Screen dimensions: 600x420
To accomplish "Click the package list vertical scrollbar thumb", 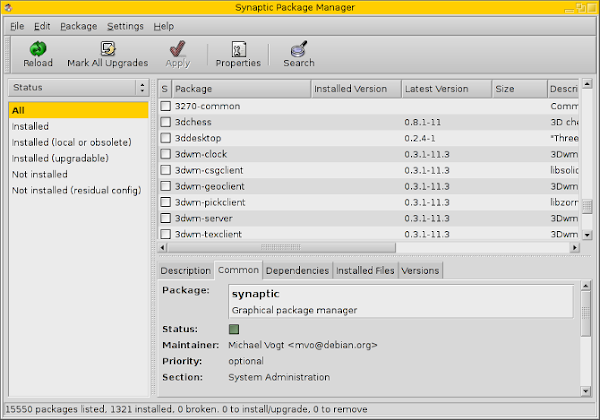I will point(587,207).
